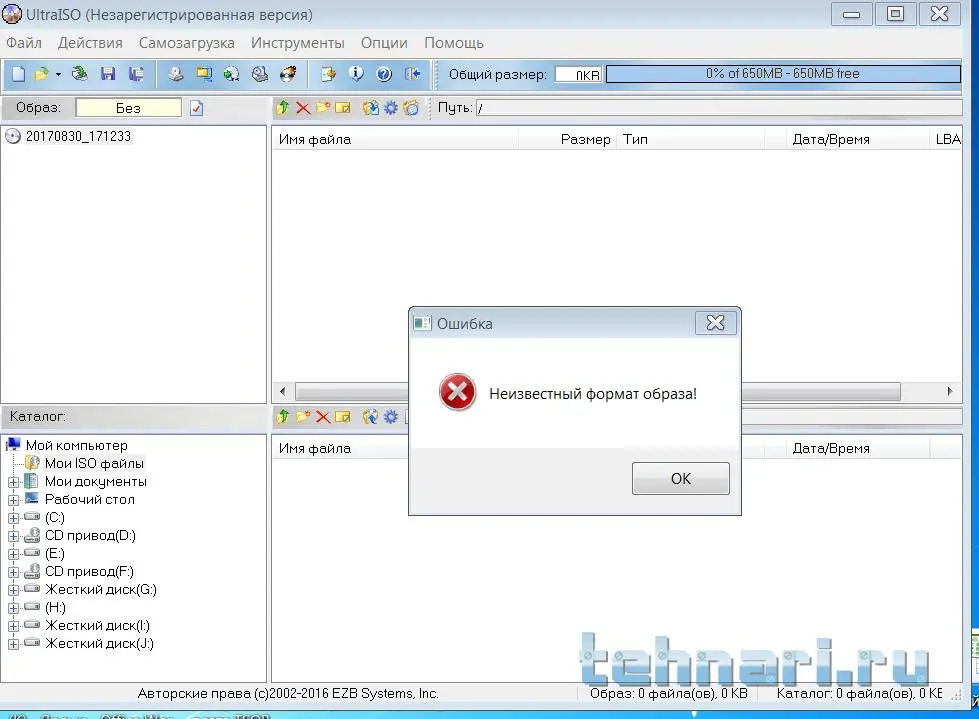Click the Mount to virtual drive icon
This screenshot has height=719, width=979.
260,74
